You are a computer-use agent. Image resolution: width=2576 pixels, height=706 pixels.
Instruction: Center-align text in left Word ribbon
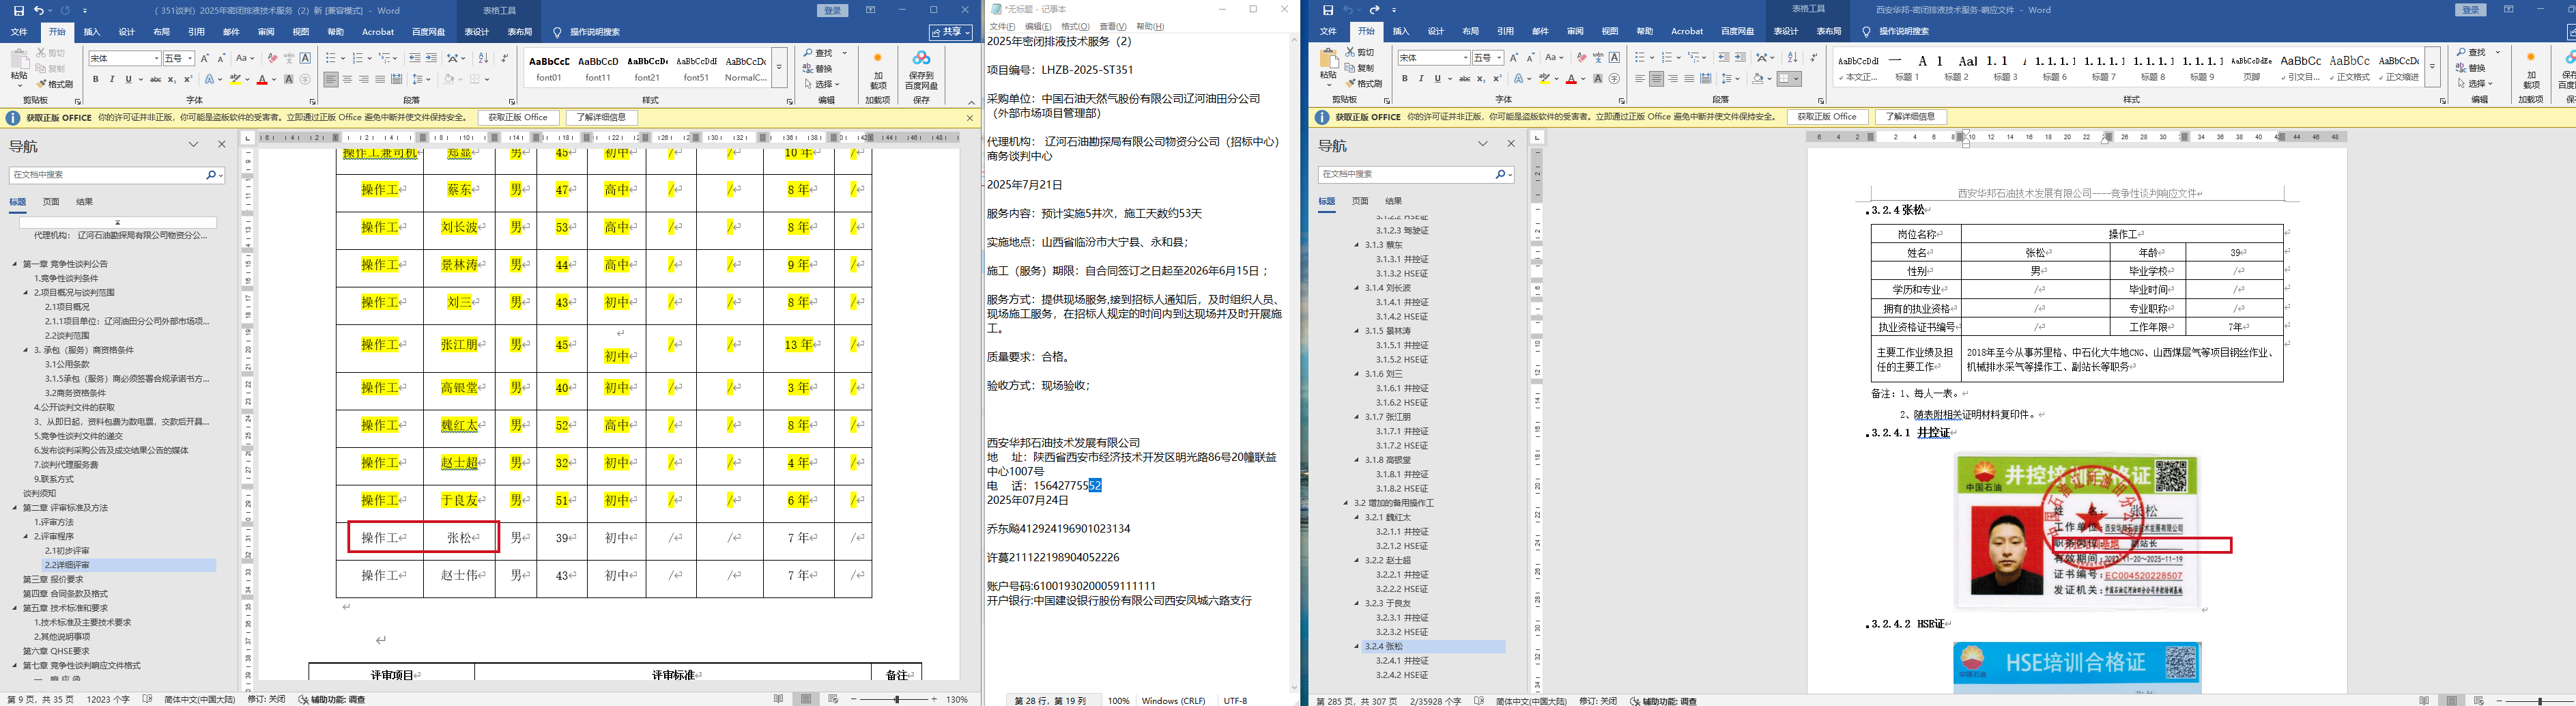click(347, 79)
